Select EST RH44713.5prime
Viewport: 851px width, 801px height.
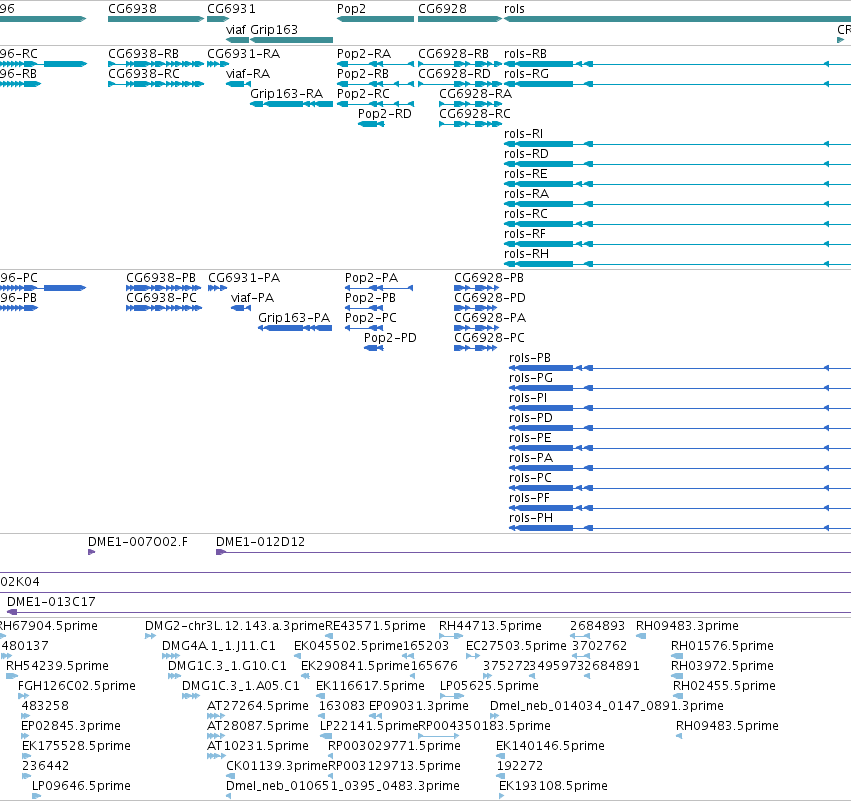(490, 626)
